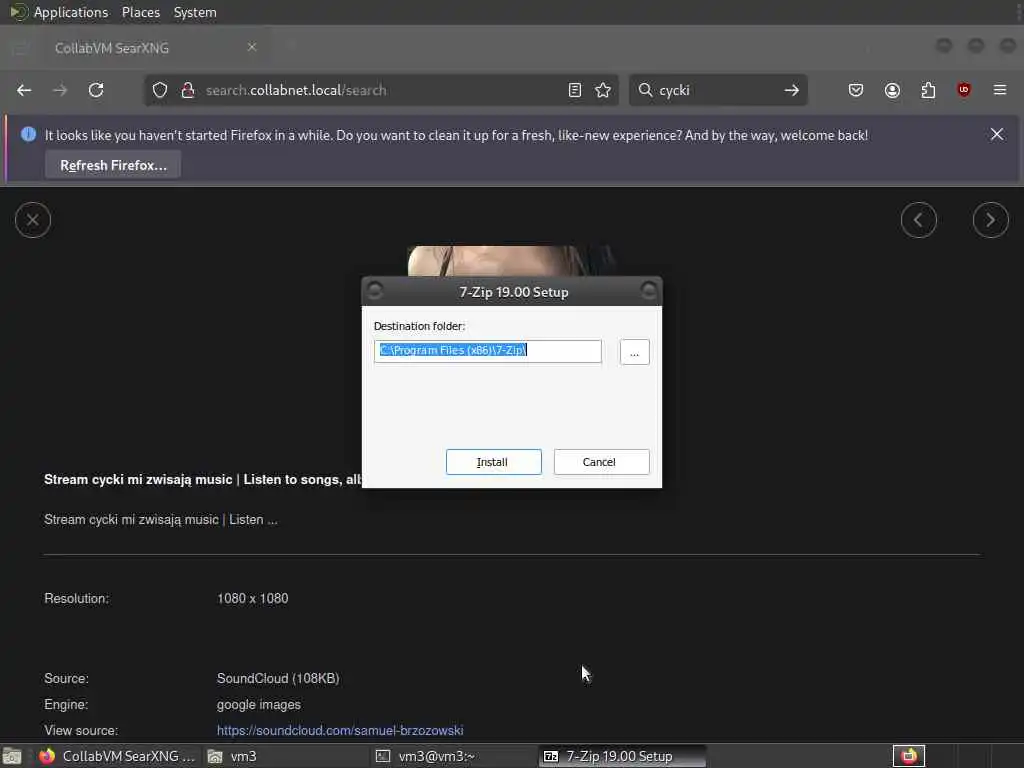Submit the cycki search with arrow
This screenshot has width=1024, height=768.
[x=792, y=90]
